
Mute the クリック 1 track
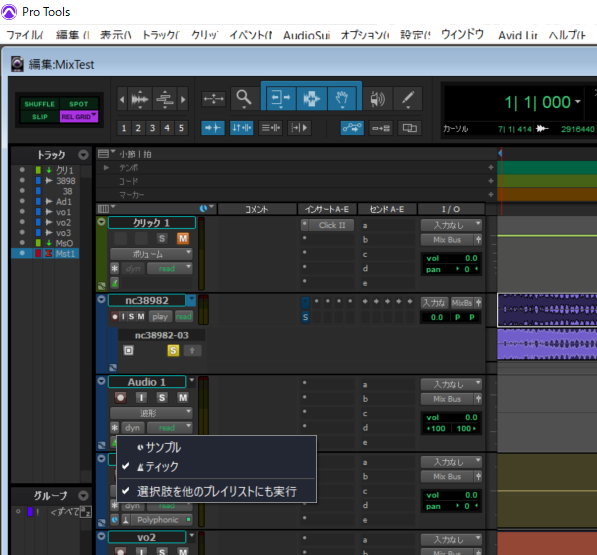tap(183, 239)
